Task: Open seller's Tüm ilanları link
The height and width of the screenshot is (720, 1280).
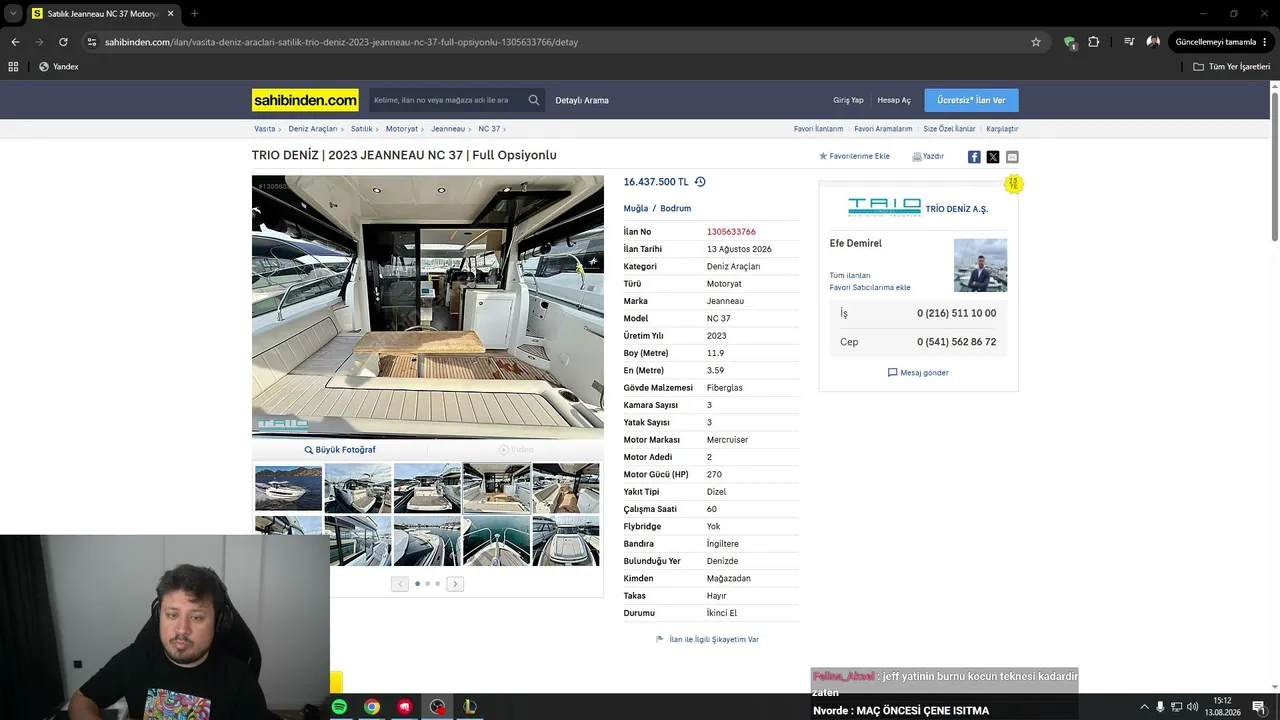Action: click(x=850, y=275)
